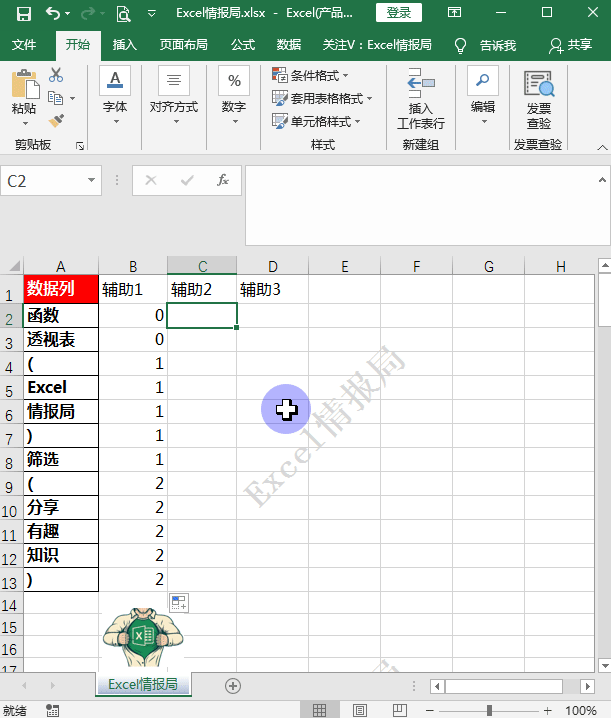Screen dimensions: 611x718
Task: Switch to Page Break Preview view
Action: tap(399, 710)
